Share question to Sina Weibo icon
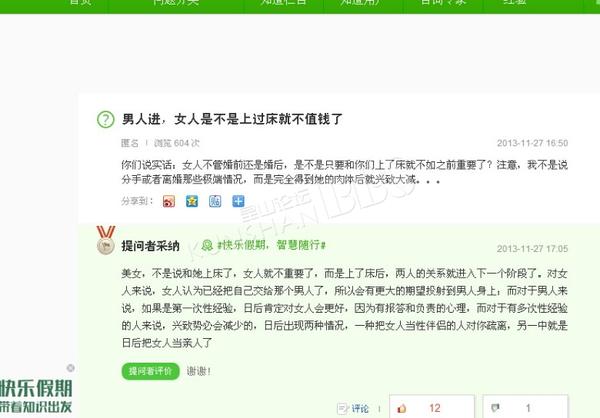This screenshot has height=418, width=600. click(x=169, y=201)
